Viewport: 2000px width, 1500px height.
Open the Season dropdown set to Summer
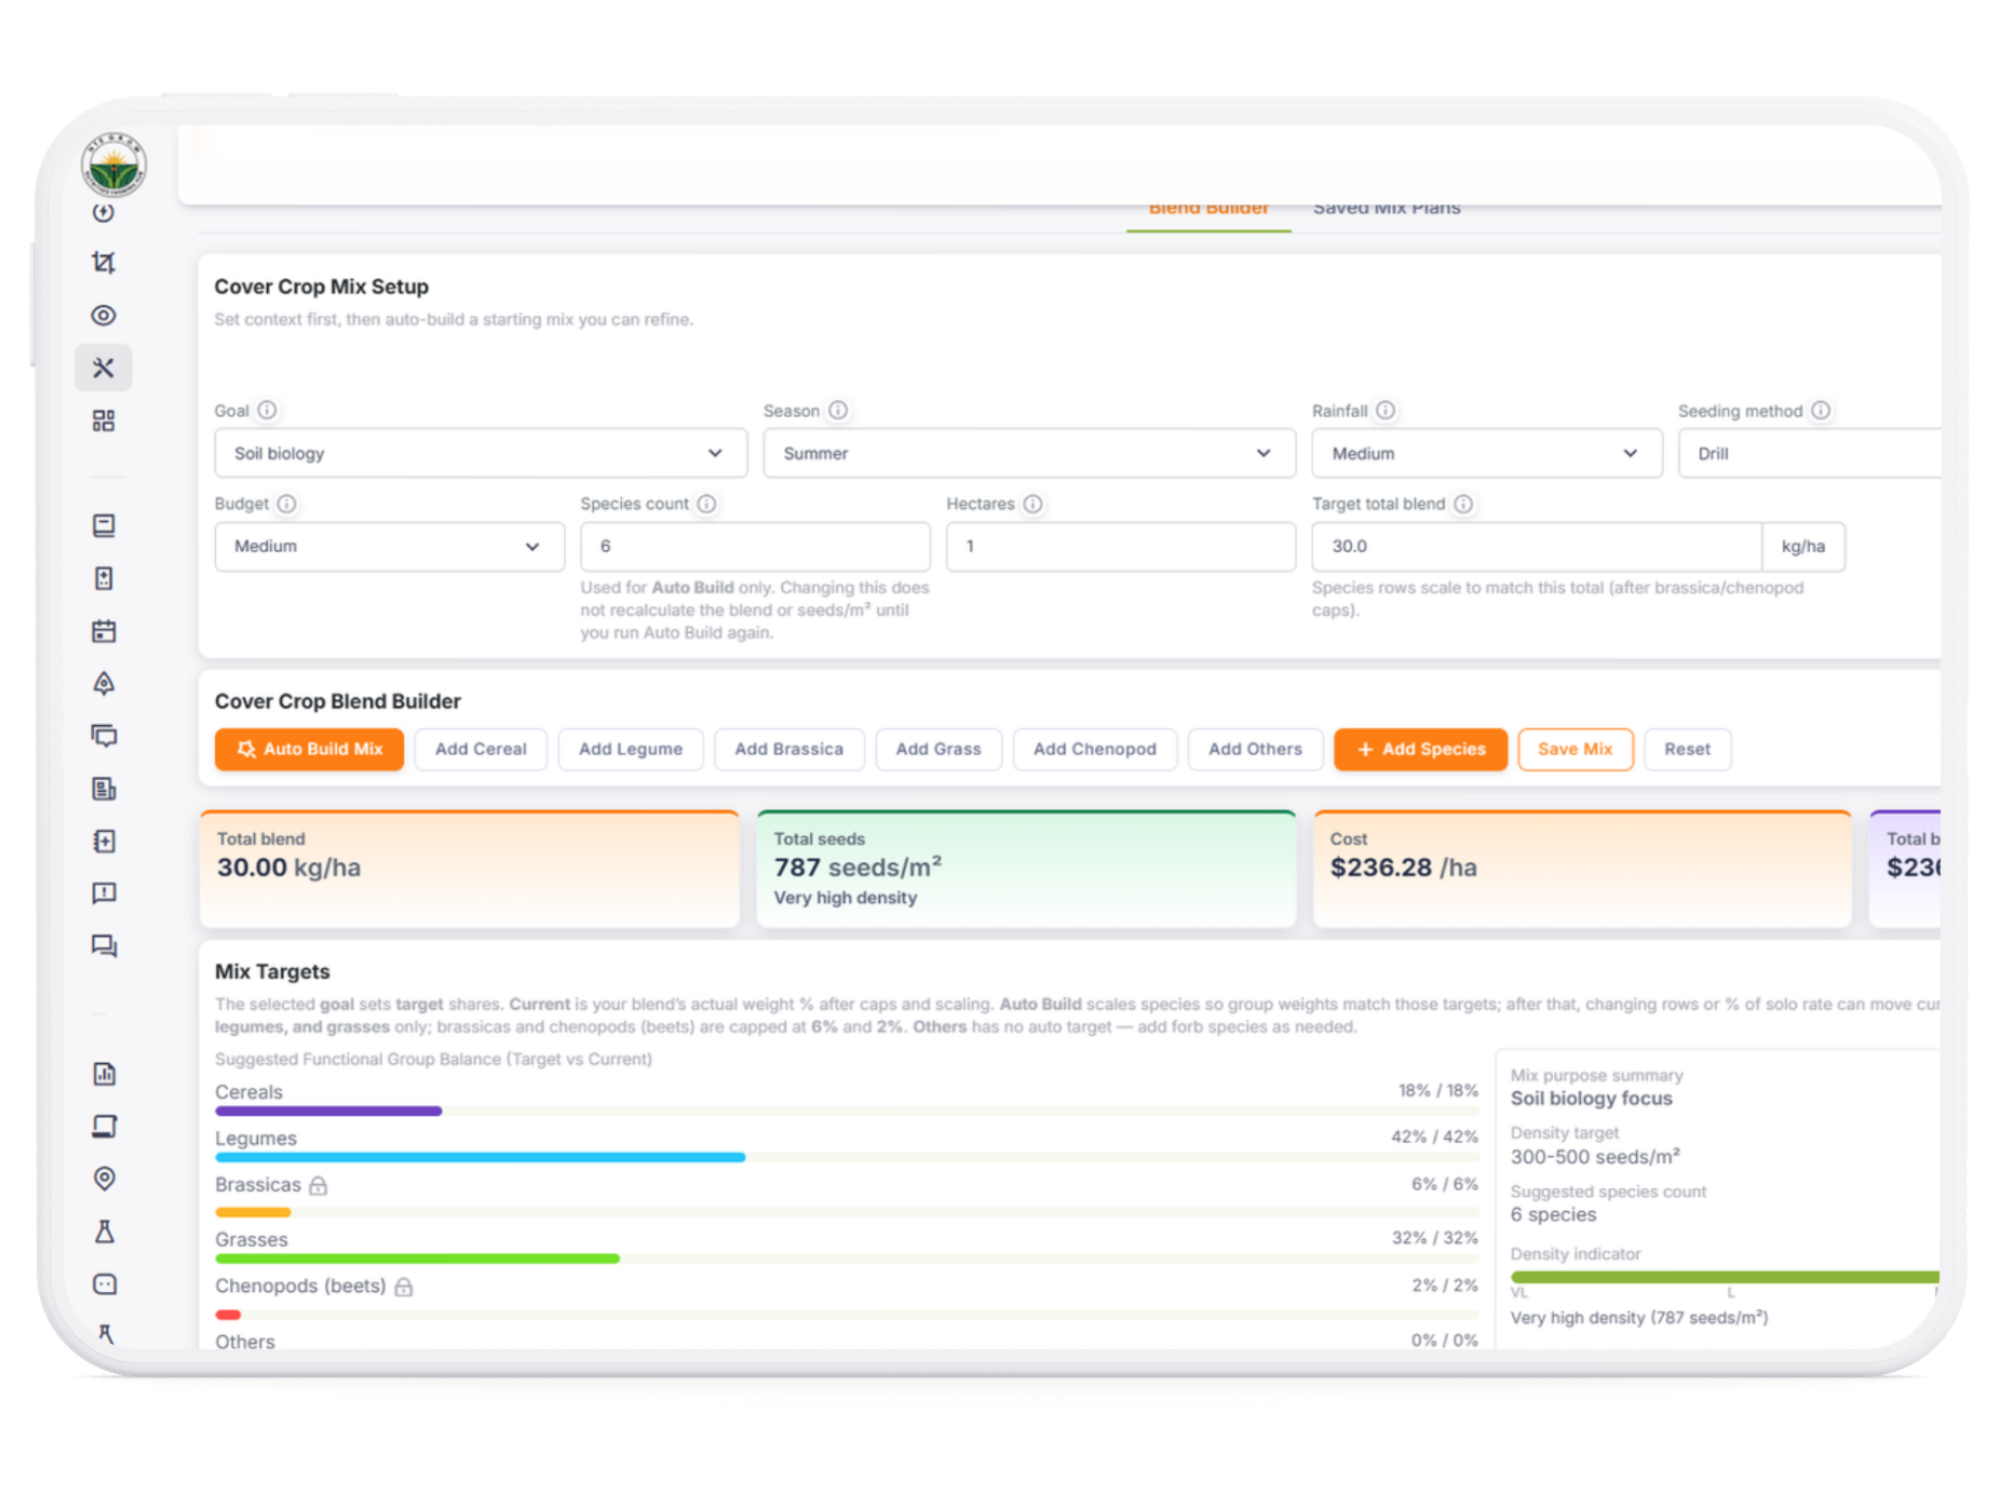pos(1029,453)
